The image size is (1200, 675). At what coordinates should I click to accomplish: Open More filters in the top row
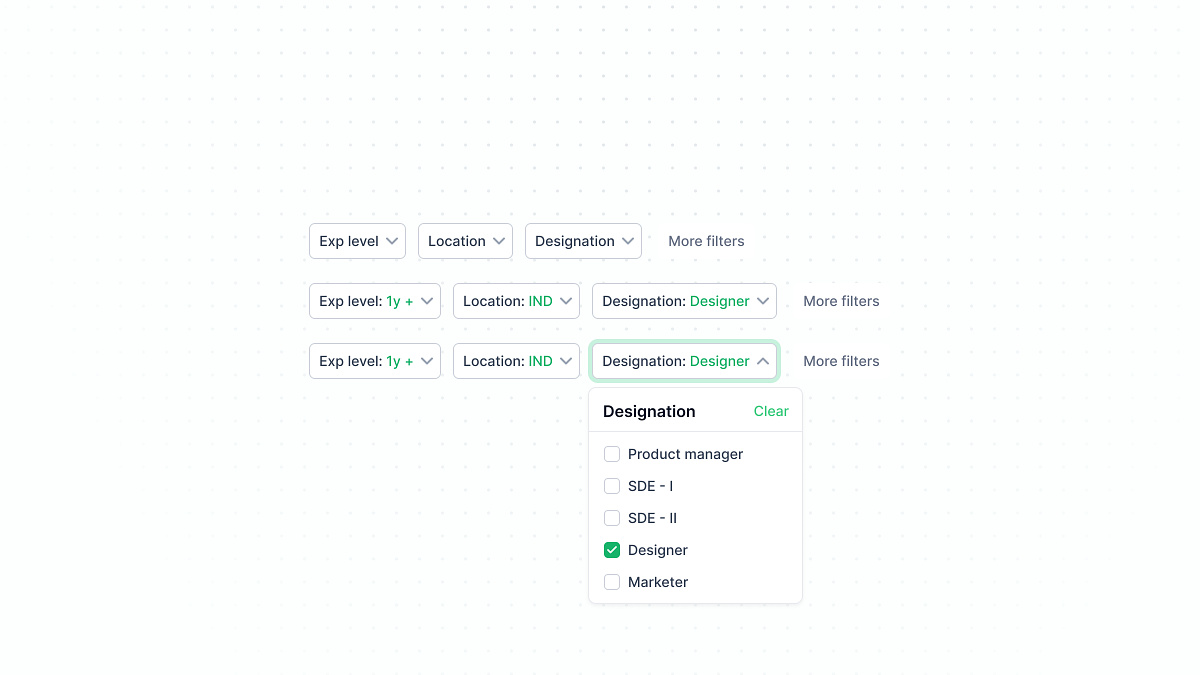pyautogui.click(x=706, y=240)
